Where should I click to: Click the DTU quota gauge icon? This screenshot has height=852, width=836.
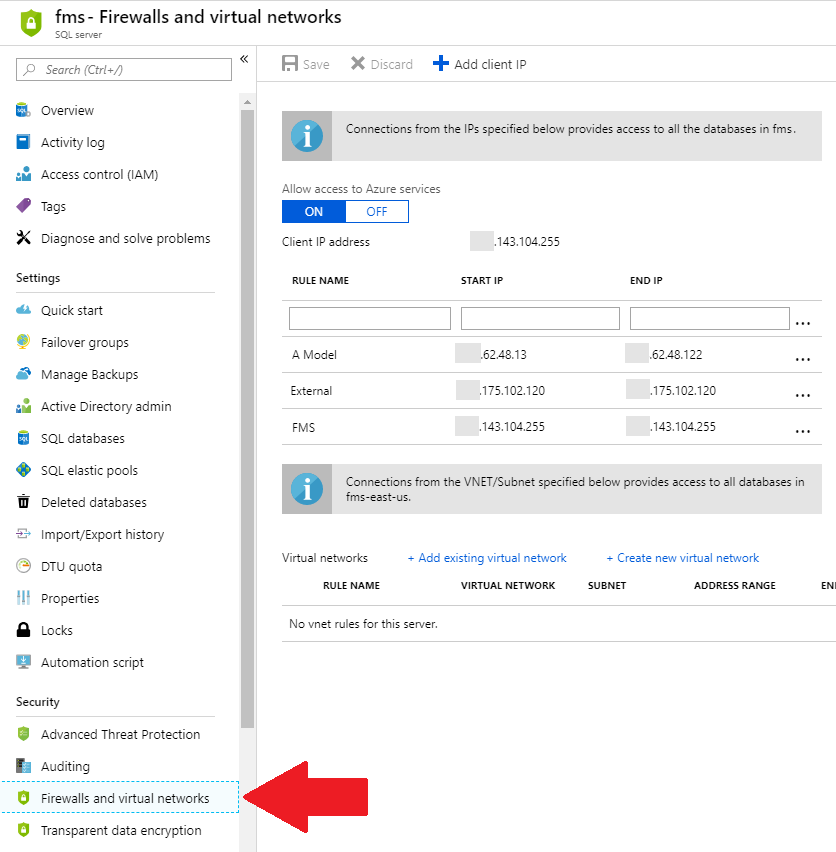pos(23,566)
